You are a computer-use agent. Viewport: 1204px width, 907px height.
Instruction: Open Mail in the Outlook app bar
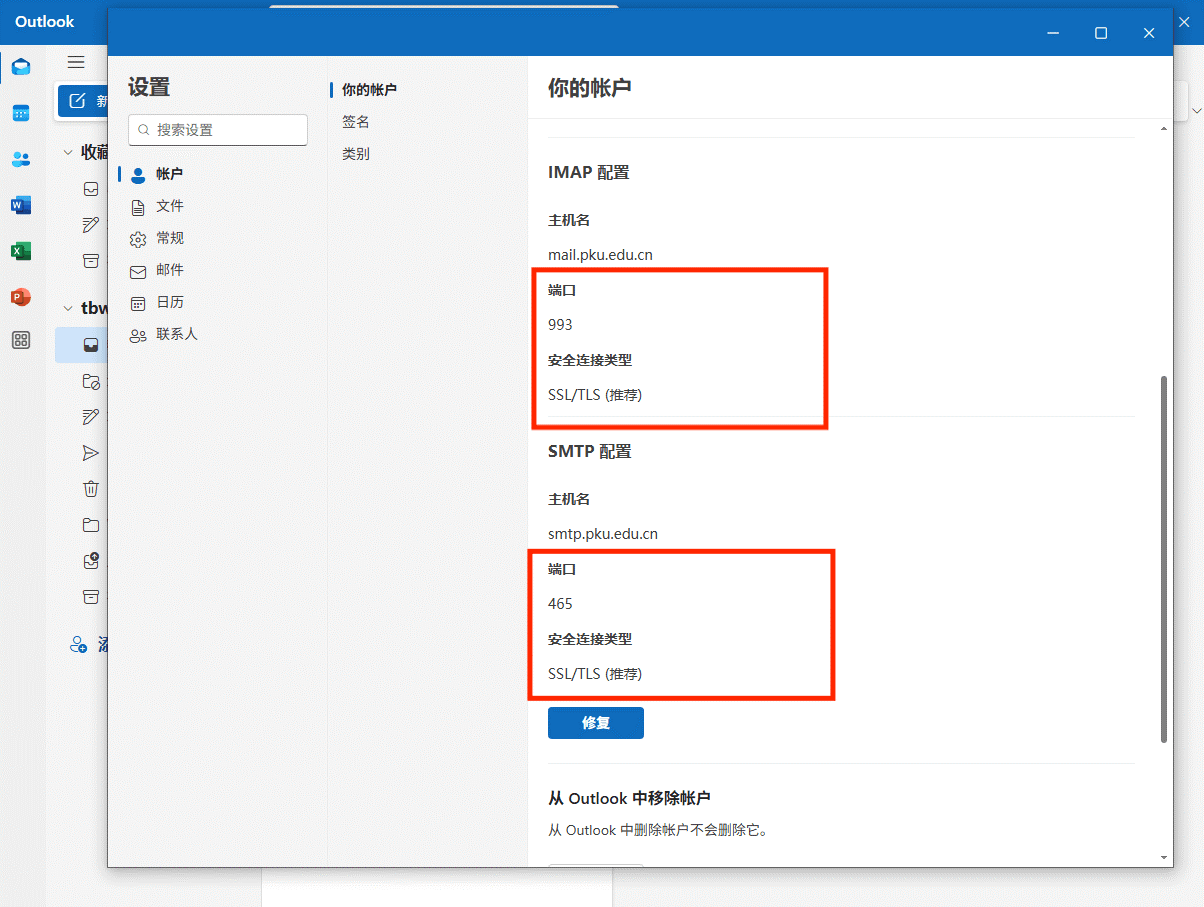click(x=21, y=67)
